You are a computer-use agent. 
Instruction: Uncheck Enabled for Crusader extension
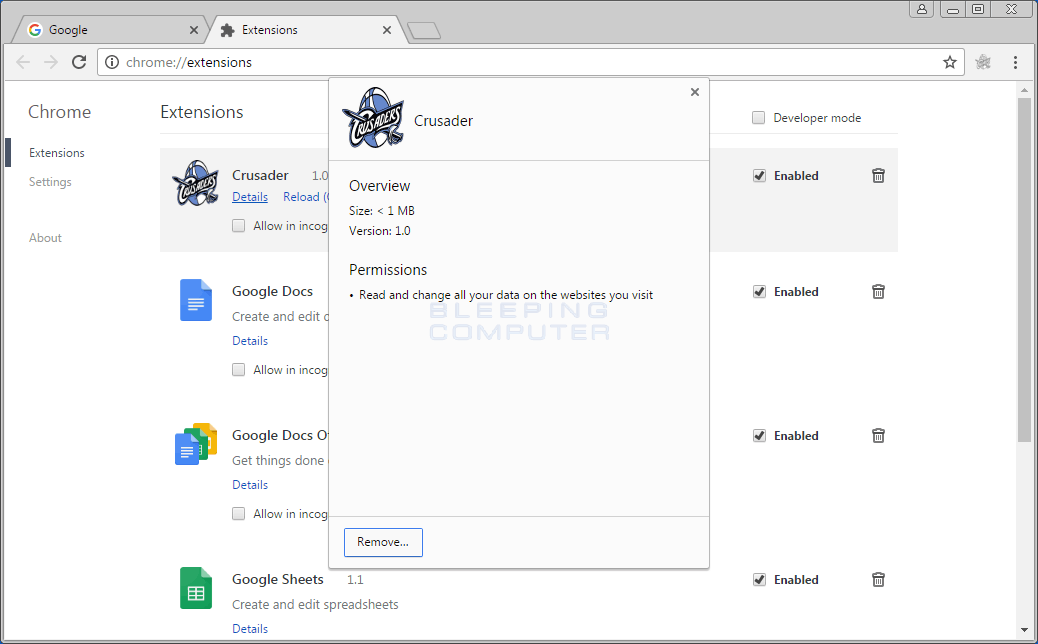point(759,175)
